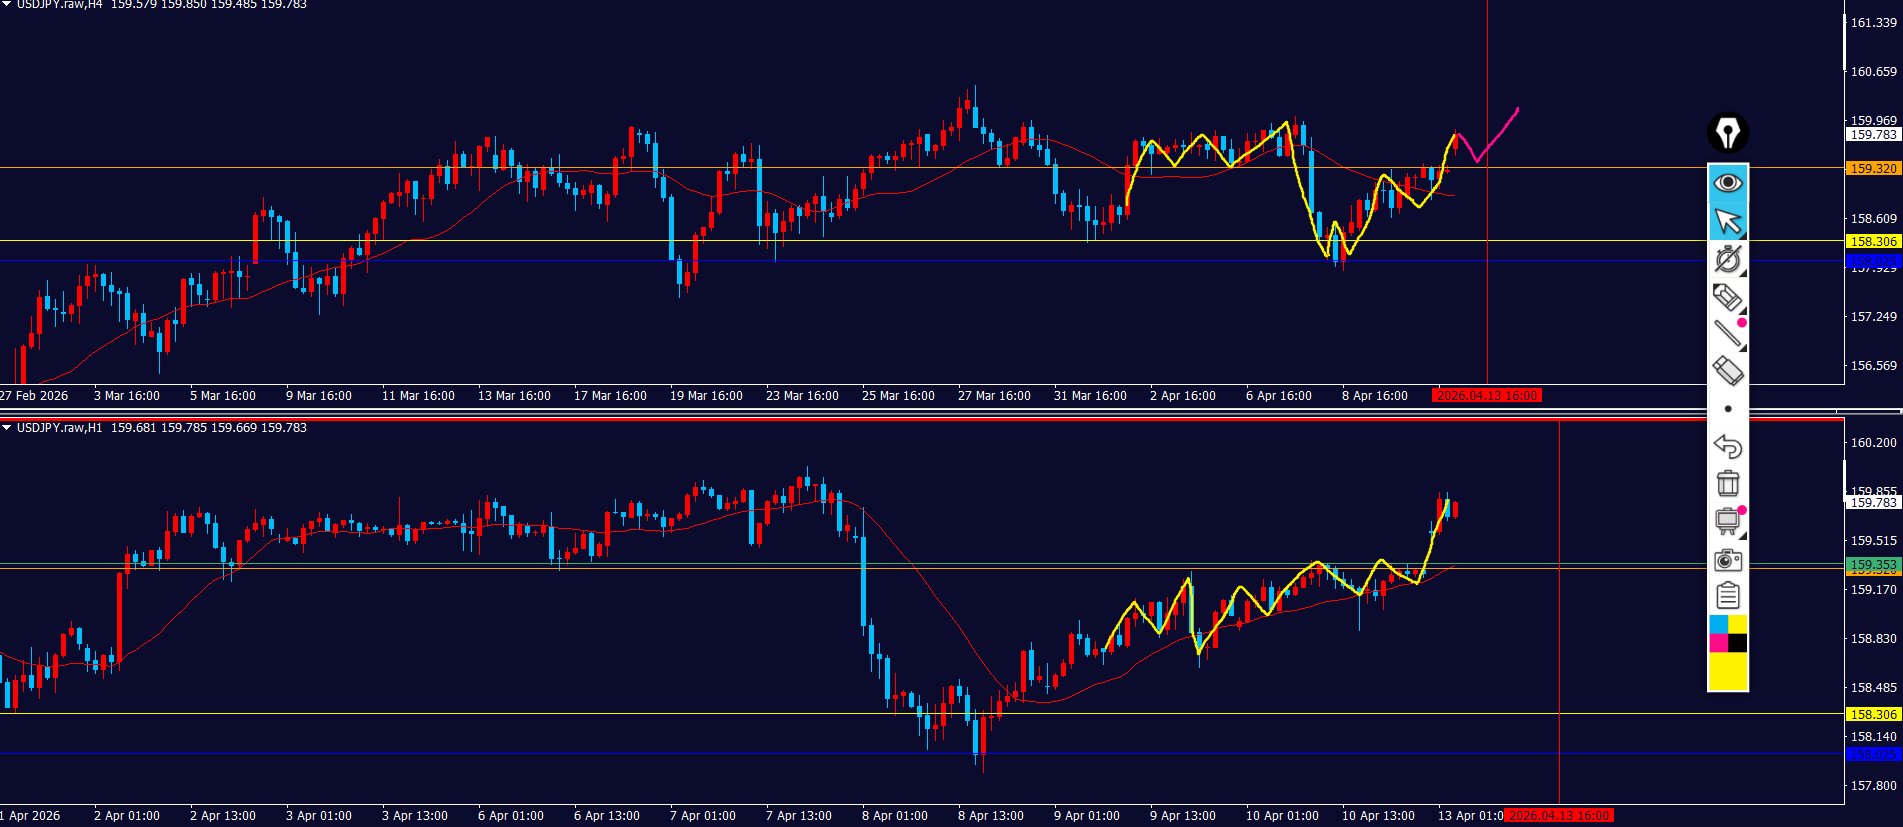Clear drawings with the trash can icon
The height and width of the screenshot is (827, 1903).
click(x=1727, y=484)
